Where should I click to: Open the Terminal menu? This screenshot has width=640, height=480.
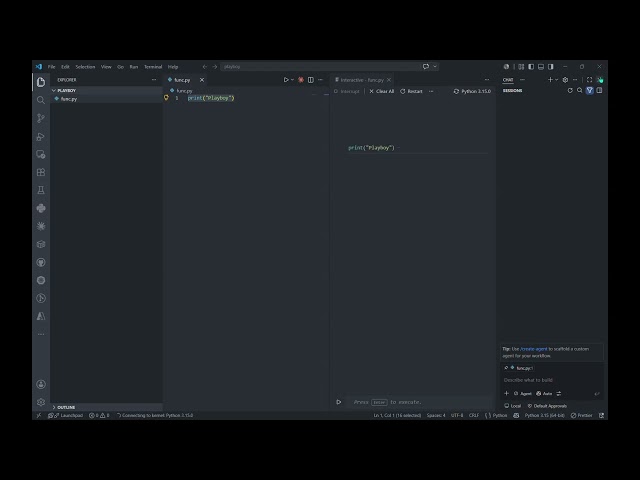[153, 67]
